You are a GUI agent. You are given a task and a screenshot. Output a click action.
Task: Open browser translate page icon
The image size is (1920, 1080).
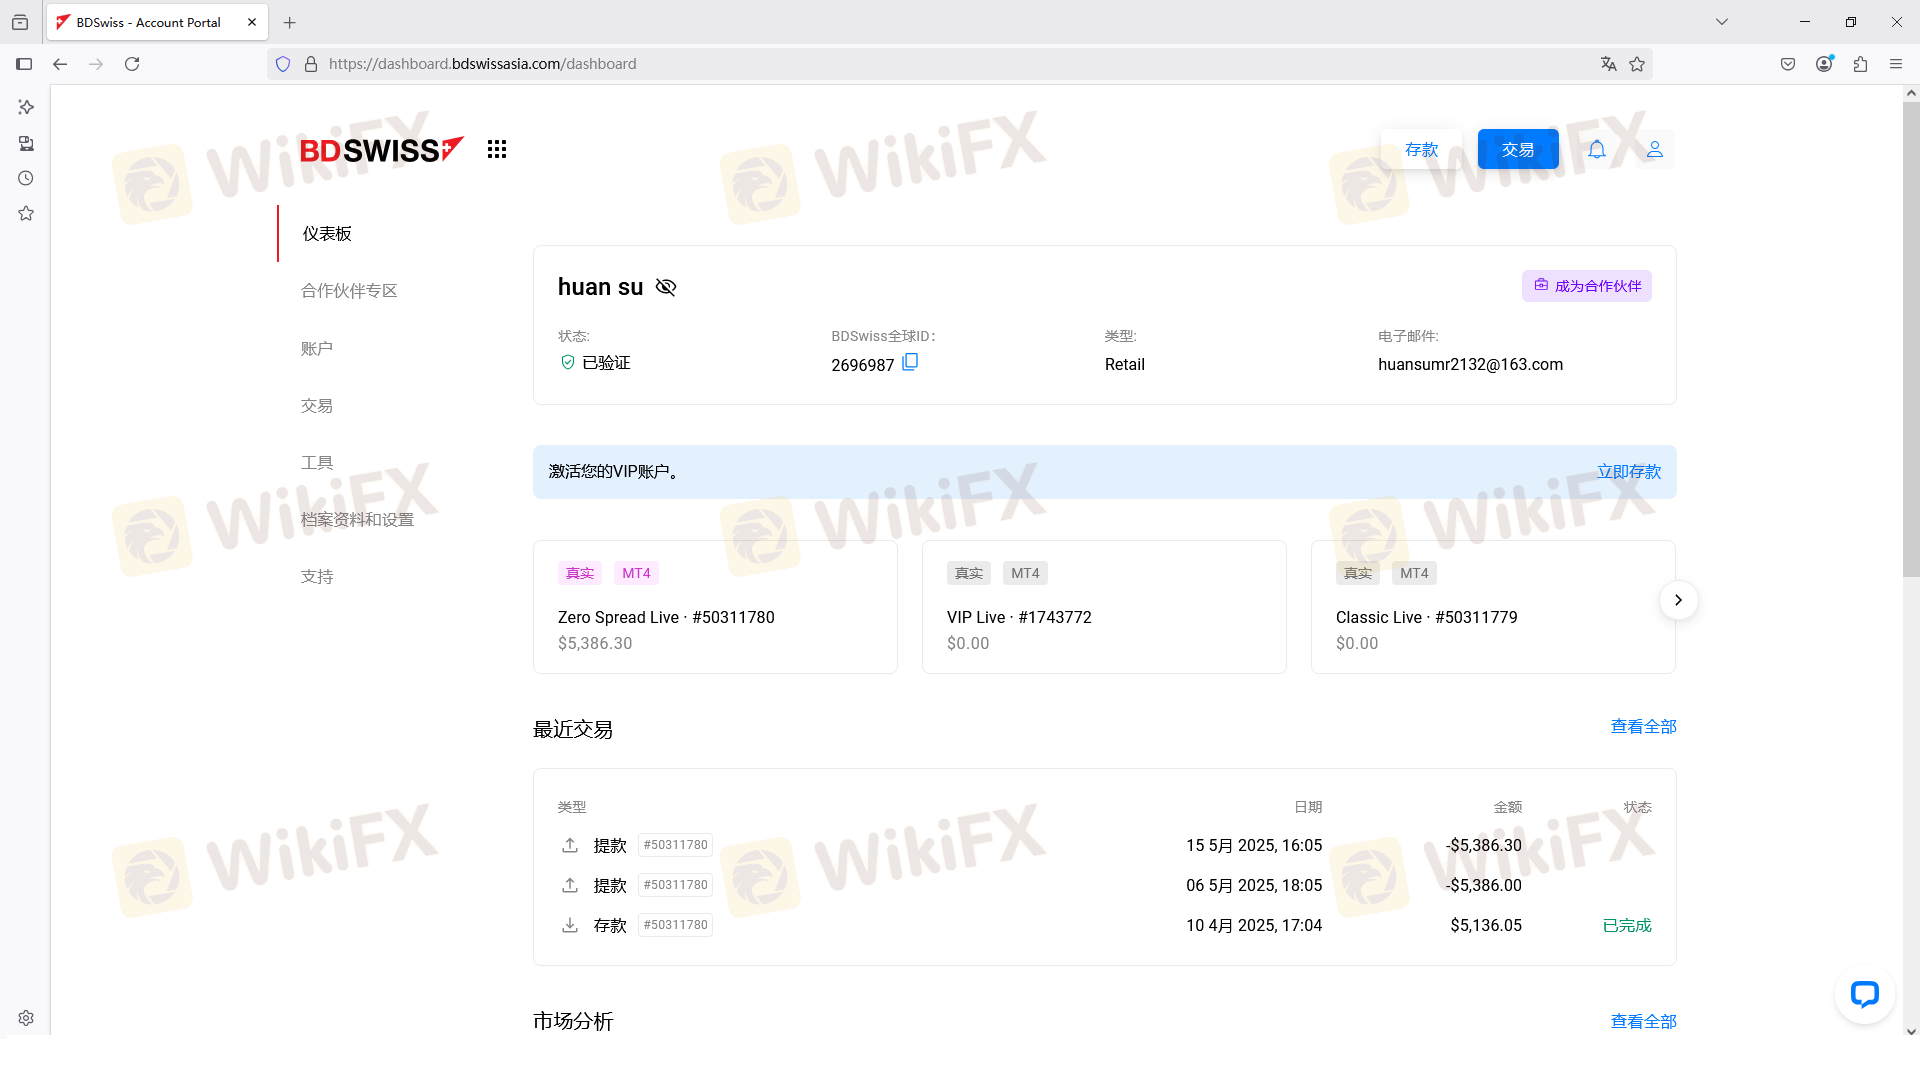tap(1609, 64)
